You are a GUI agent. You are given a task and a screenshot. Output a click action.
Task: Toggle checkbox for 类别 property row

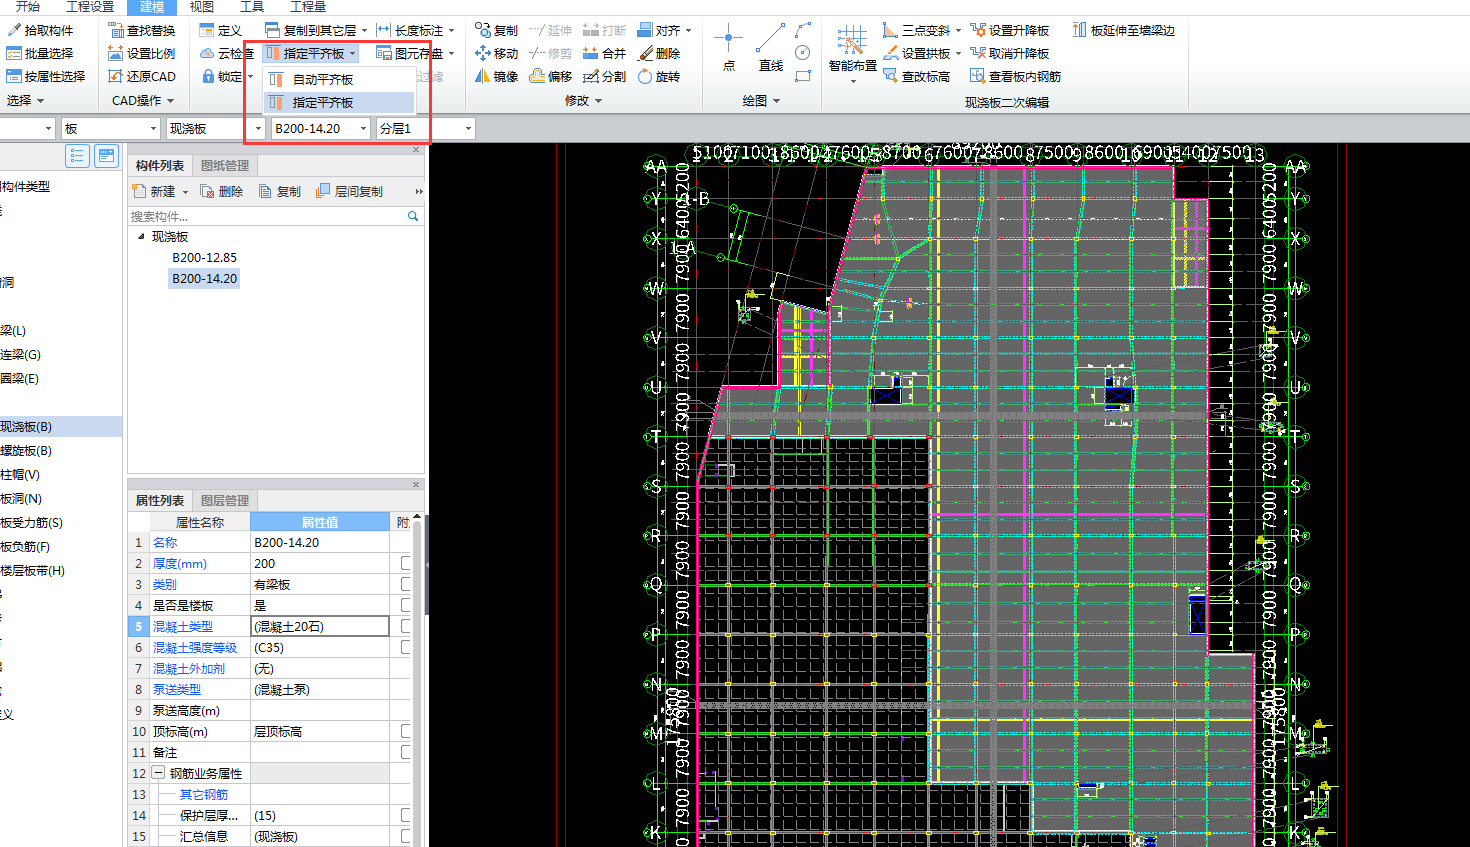click(406, 584)
